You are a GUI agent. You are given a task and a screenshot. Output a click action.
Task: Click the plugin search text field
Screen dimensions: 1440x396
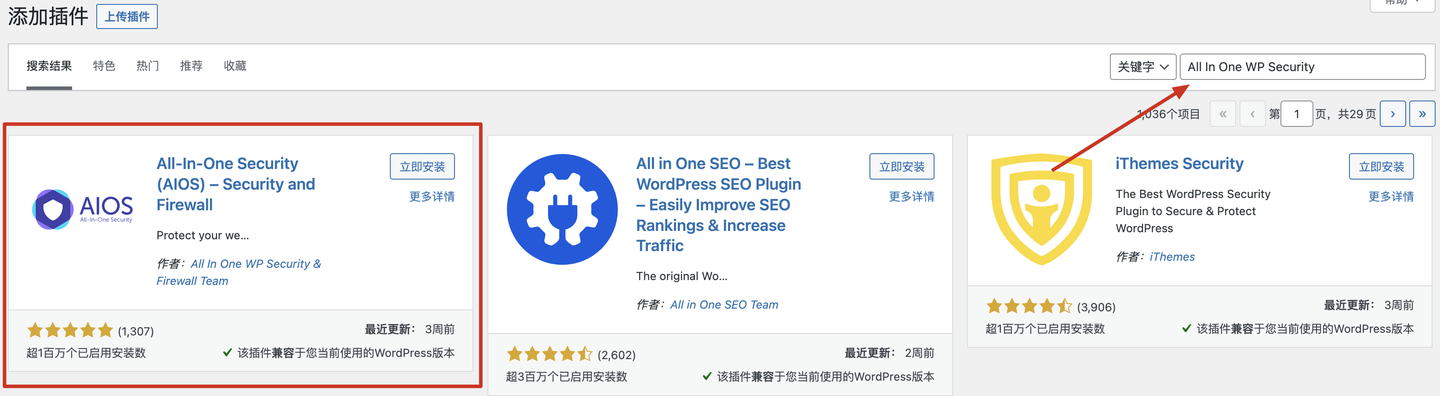click(x=1302, y=67)
